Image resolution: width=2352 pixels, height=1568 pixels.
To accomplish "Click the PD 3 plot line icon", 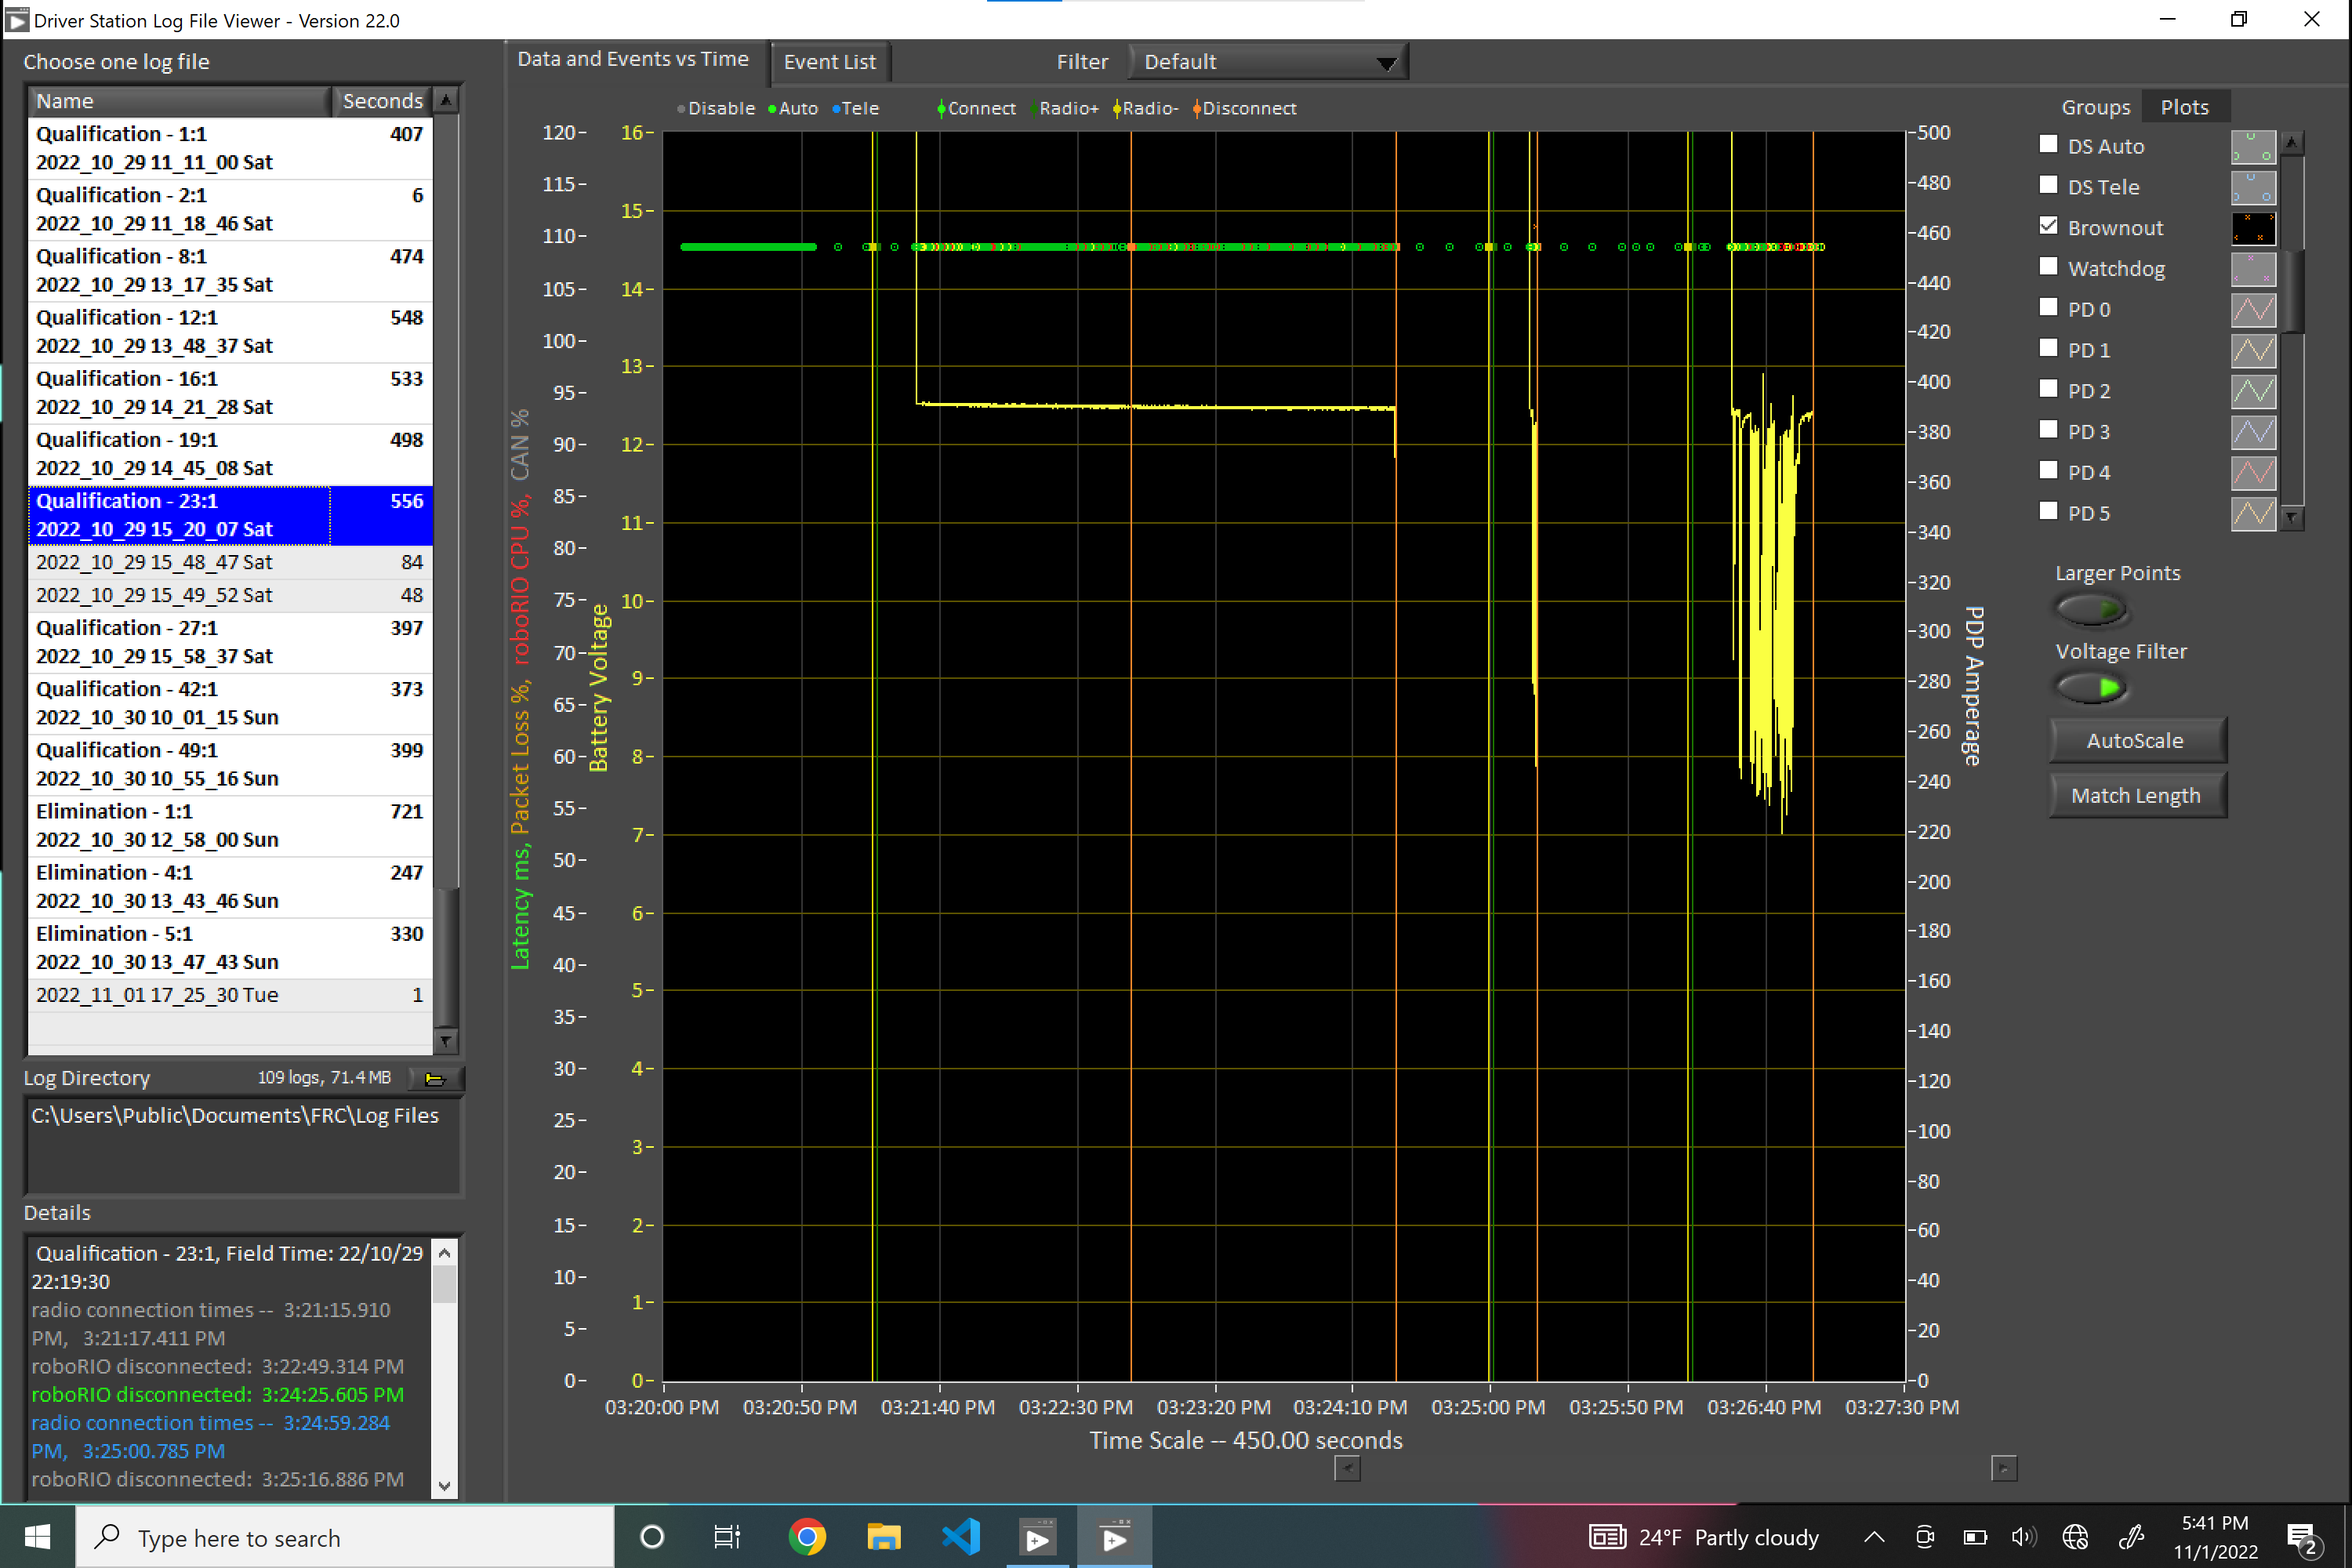I will pyautogui.click(x=2253, y=432).
